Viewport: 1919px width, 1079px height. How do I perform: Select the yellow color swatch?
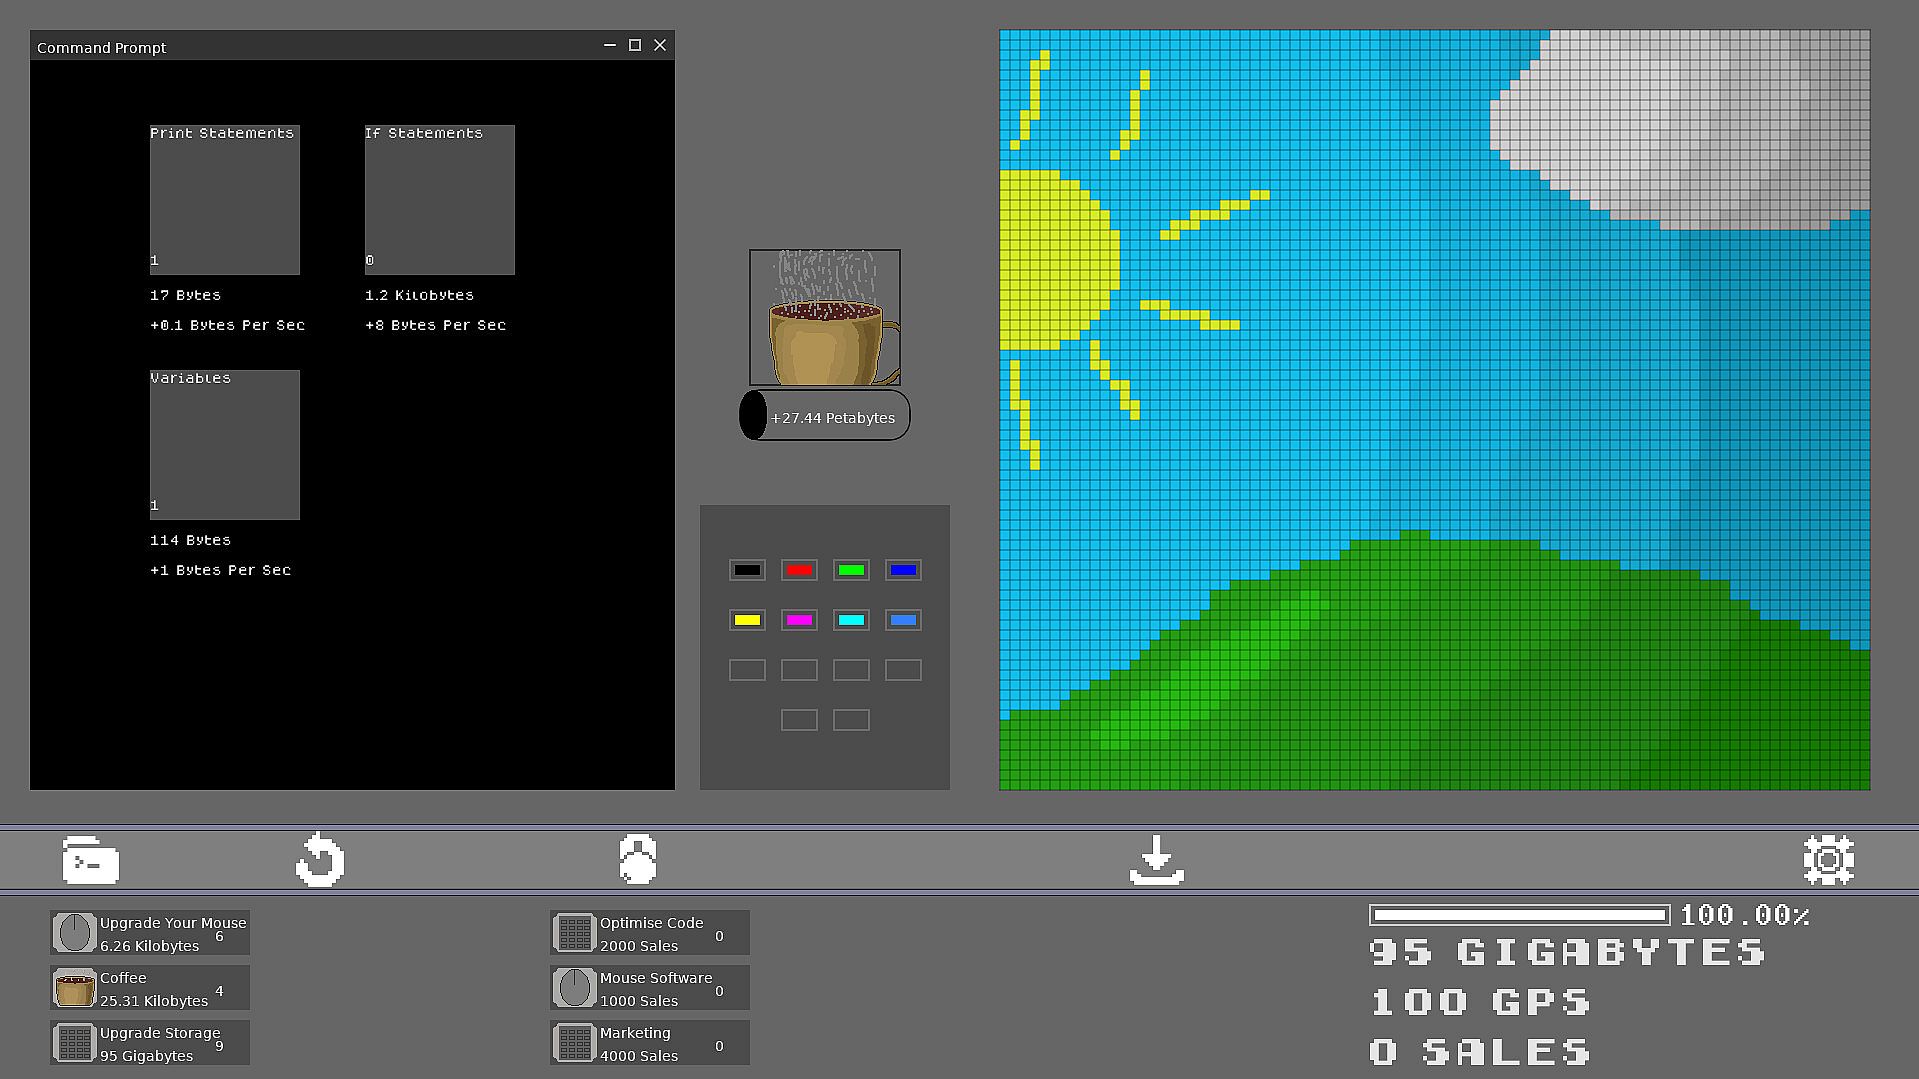pyautogui.click(x=747, y=620)
